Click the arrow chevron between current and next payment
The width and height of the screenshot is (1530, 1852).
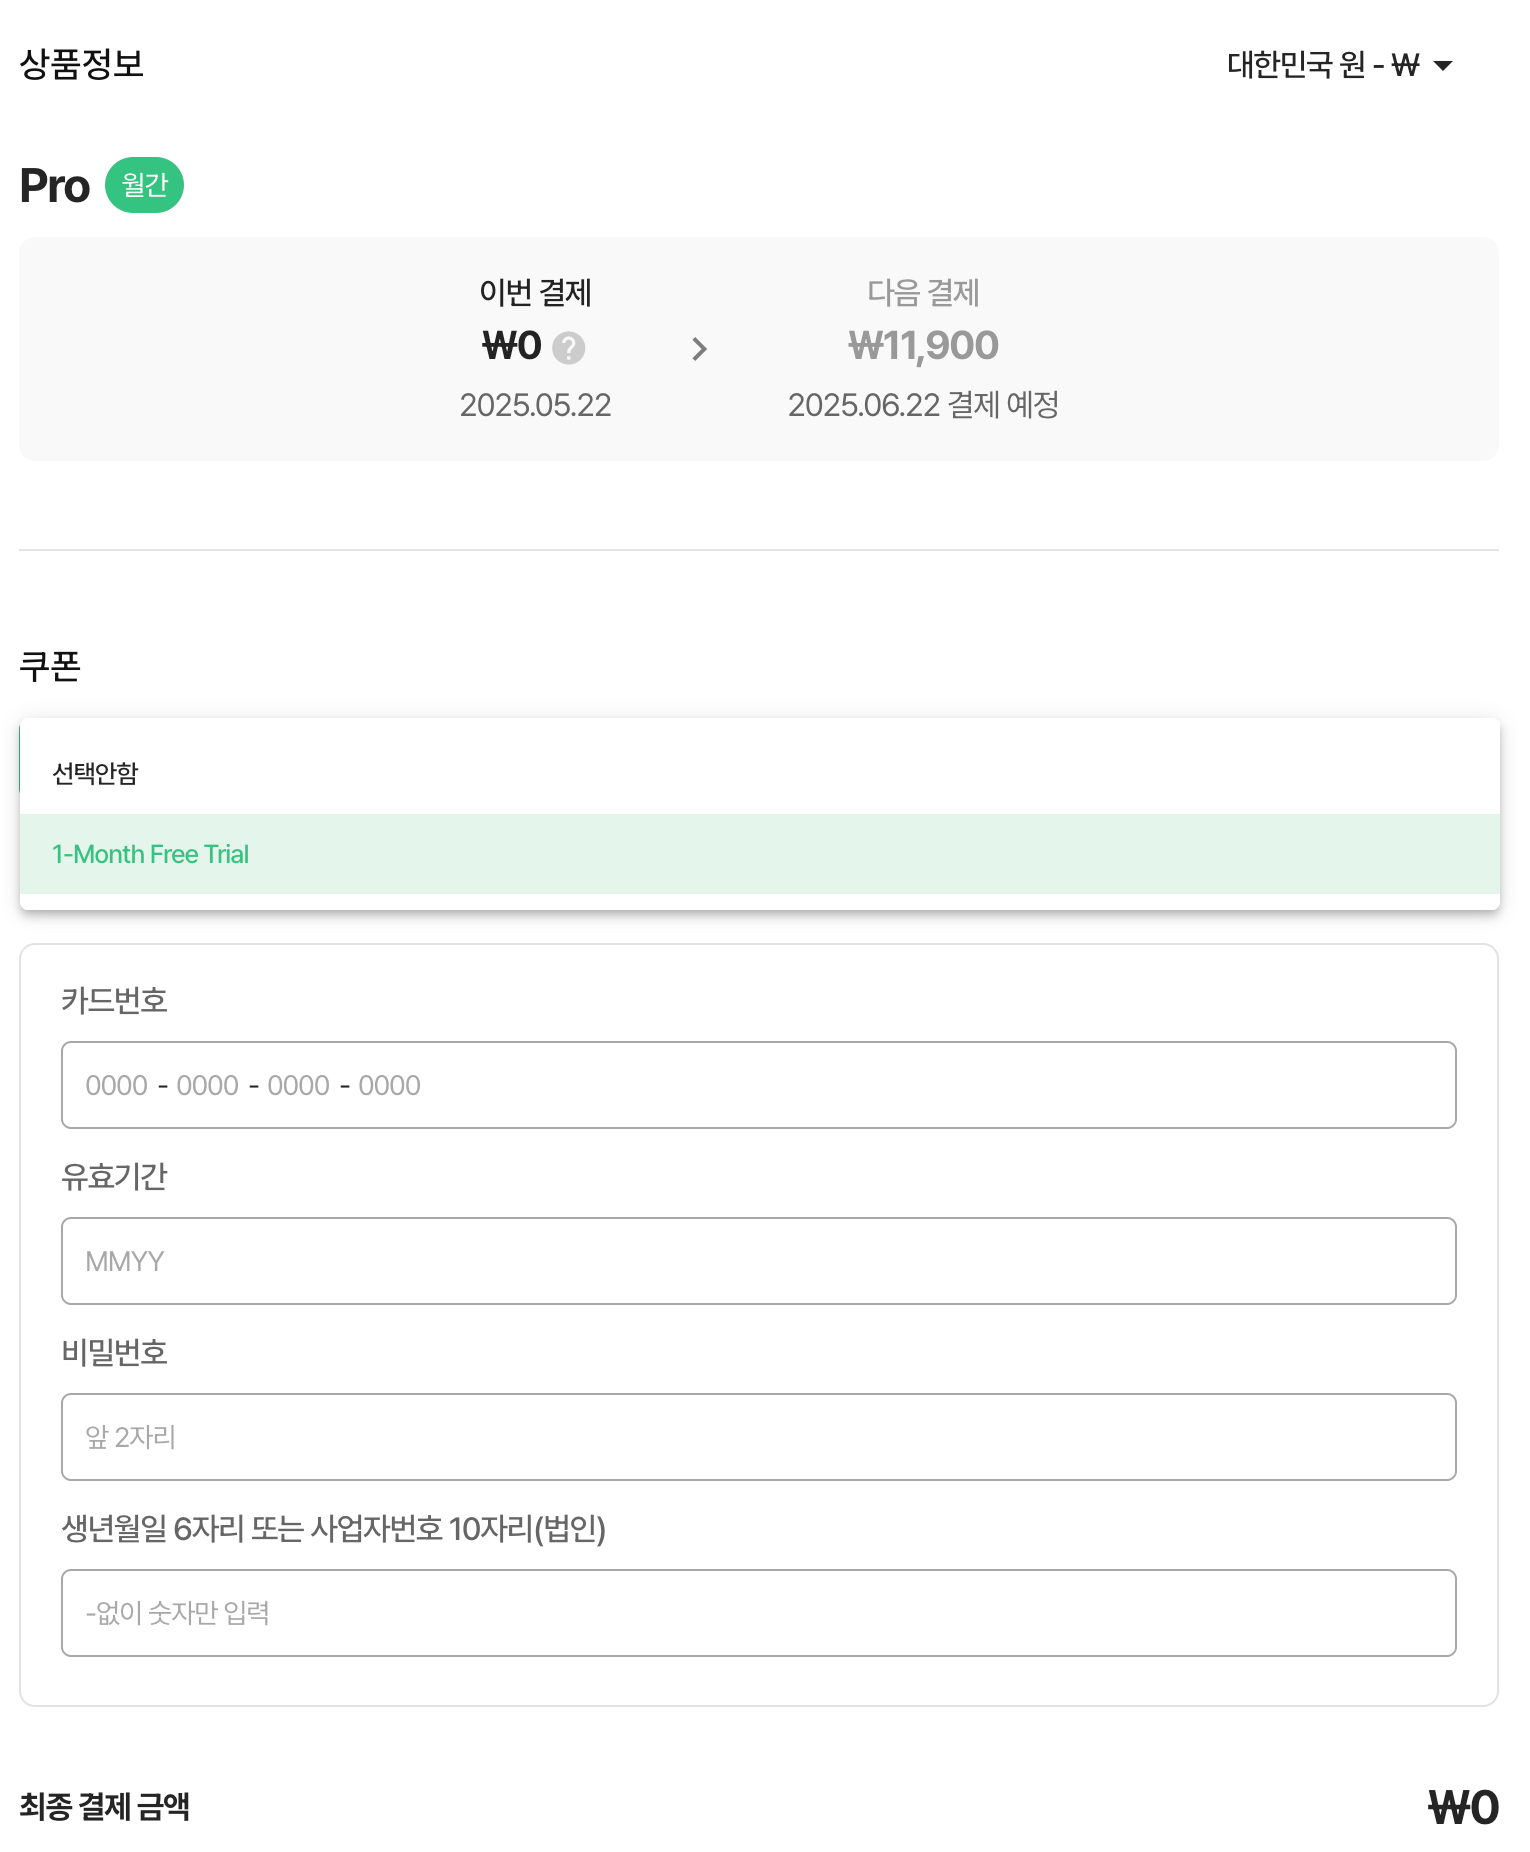pos(699,349)
